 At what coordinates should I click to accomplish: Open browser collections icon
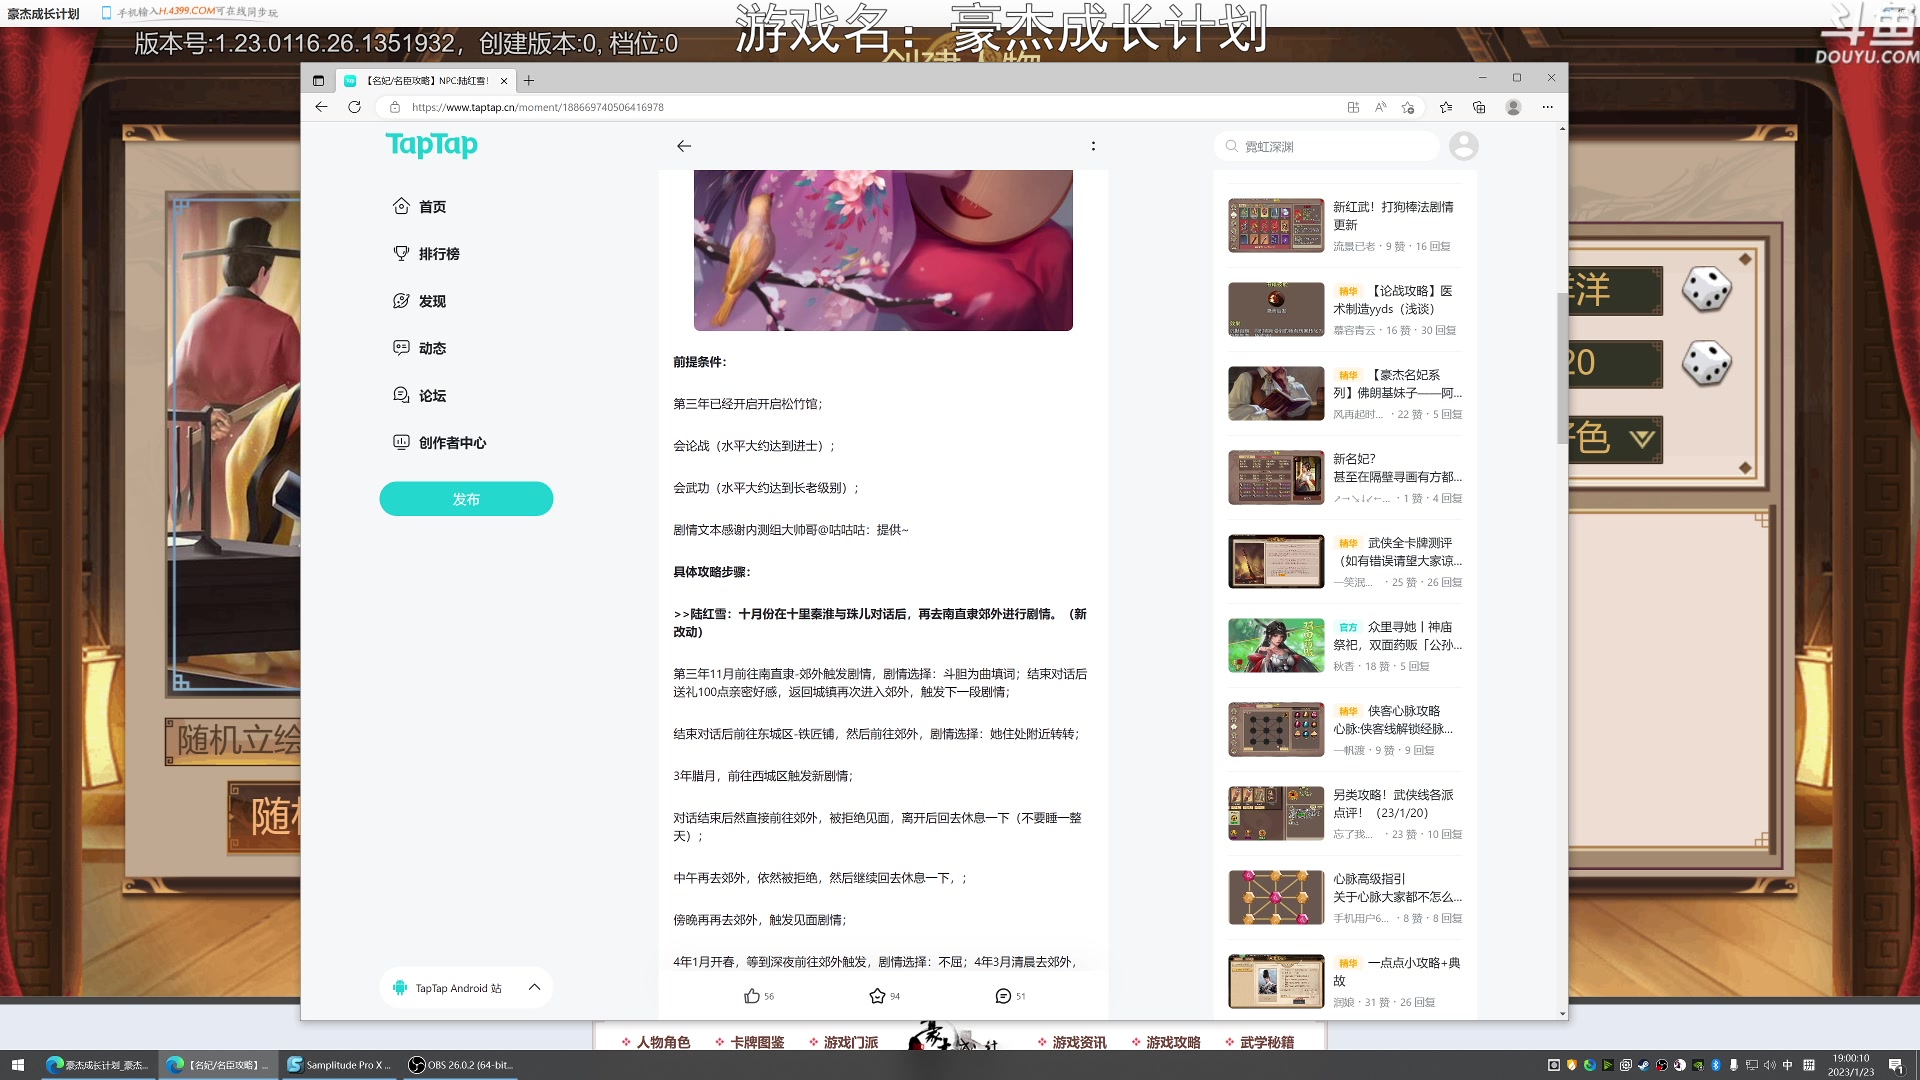pyautogui.click(x=1479, y=107)
